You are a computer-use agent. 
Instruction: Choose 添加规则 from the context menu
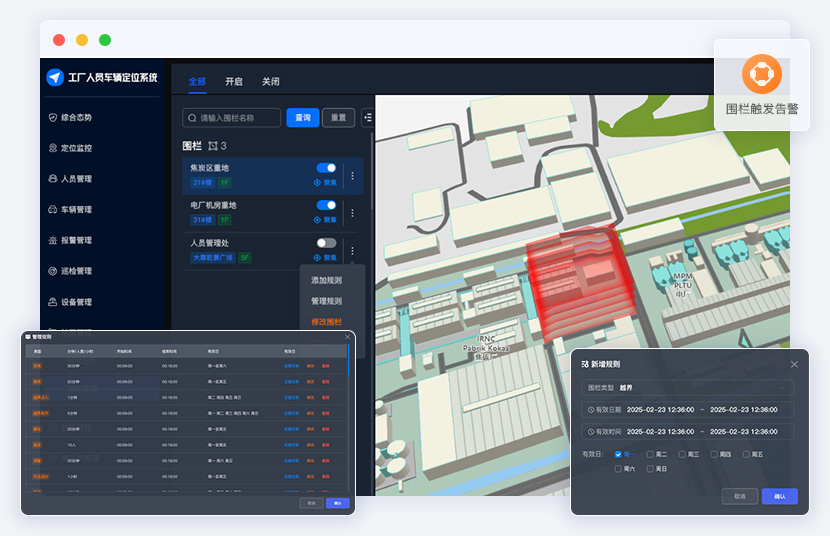(326, 280)
